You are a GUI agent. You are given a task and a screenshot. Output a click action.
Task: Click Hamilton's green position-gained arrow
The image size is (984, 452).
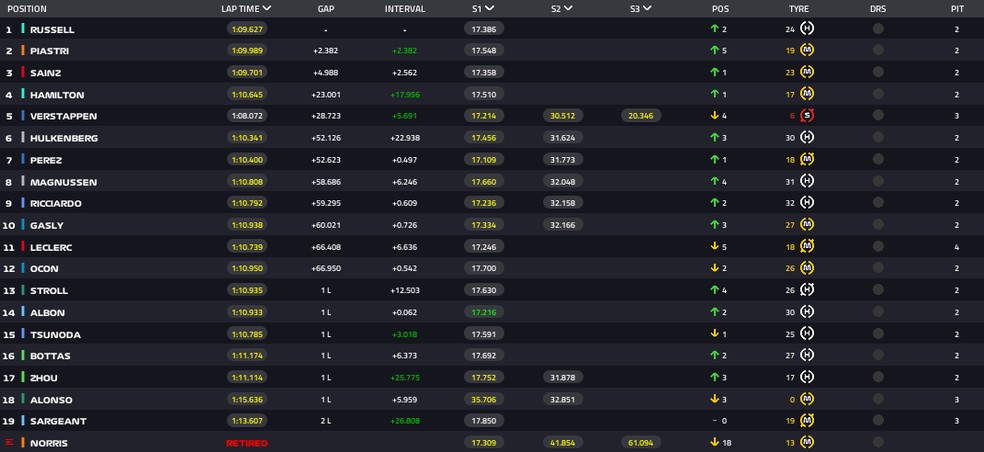coord(714,95)
